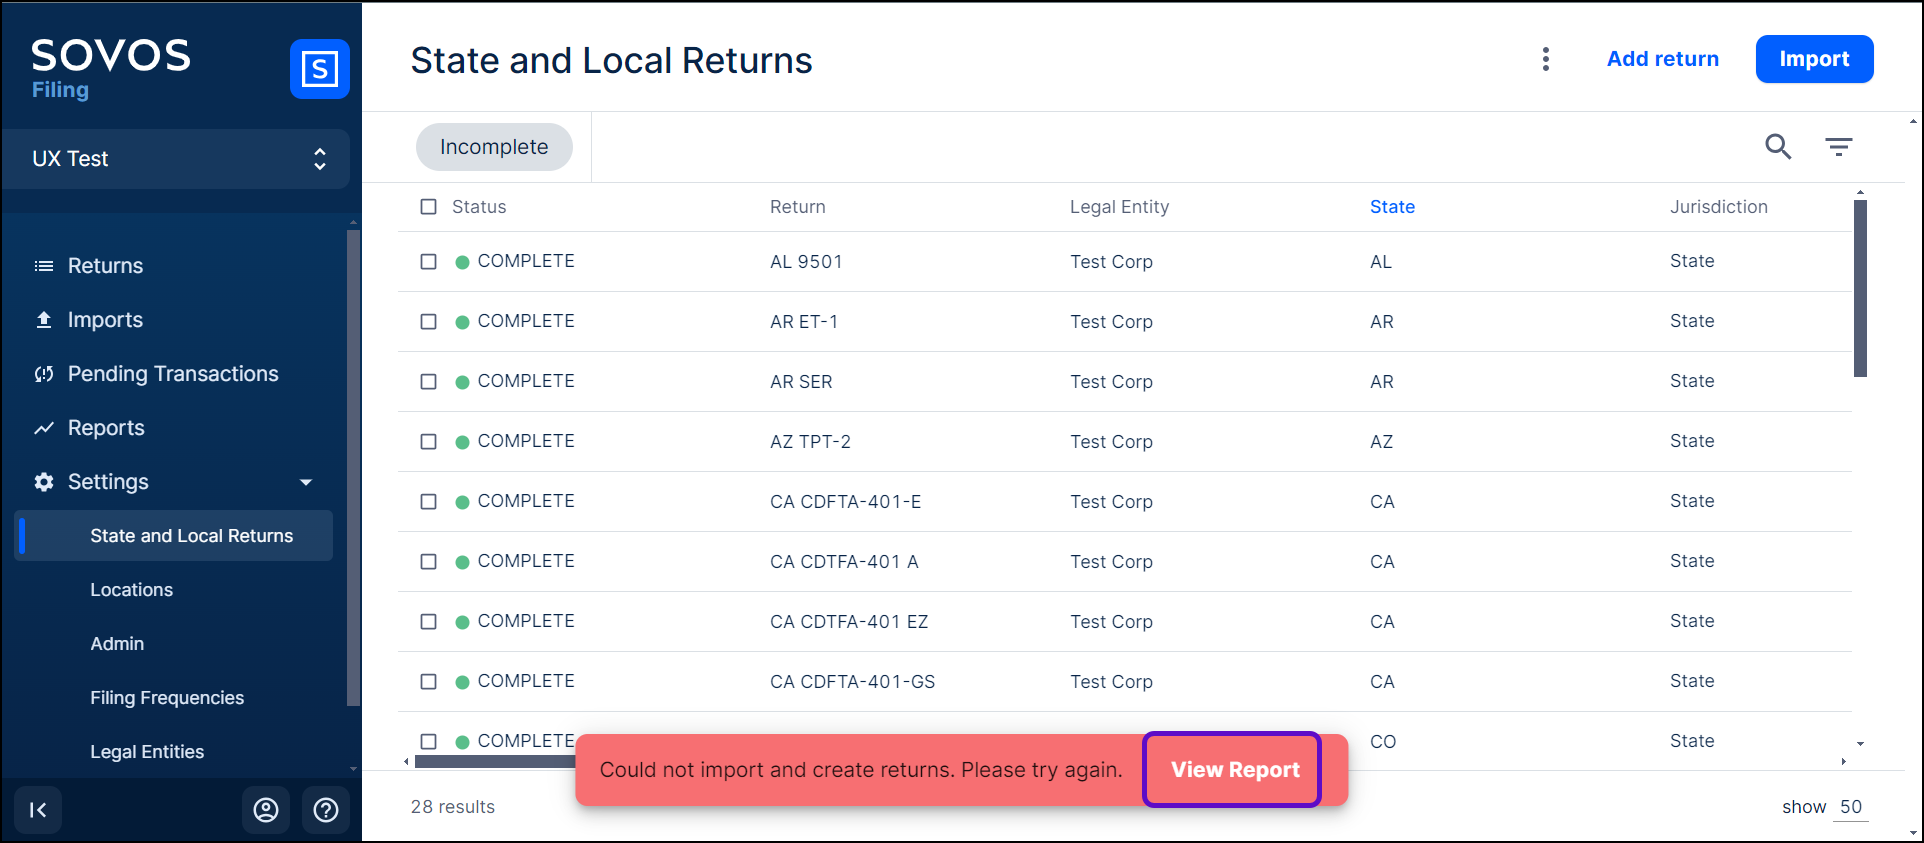Collapse the Settings menu arrow

click(306, 482)
